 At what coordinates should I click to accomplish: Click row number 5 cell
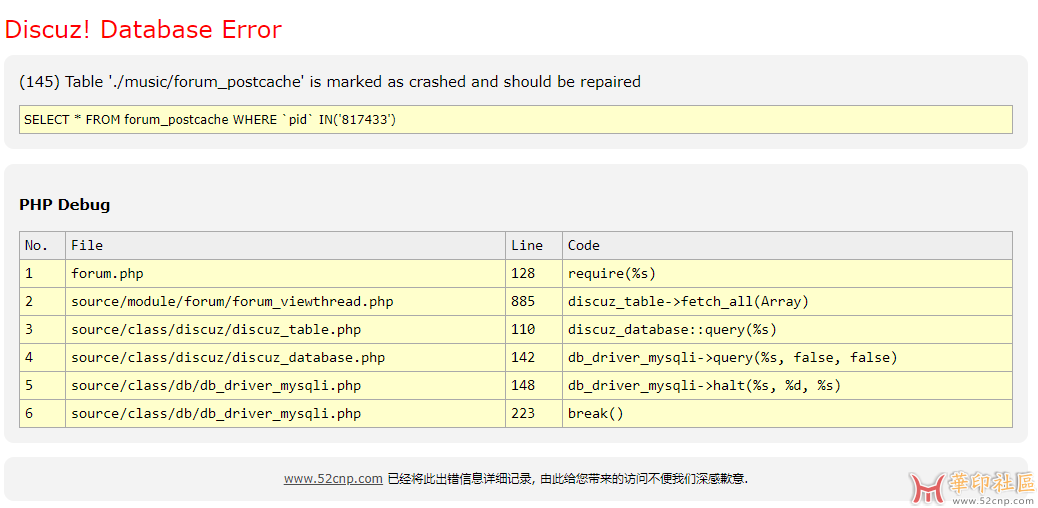[42, 385]
